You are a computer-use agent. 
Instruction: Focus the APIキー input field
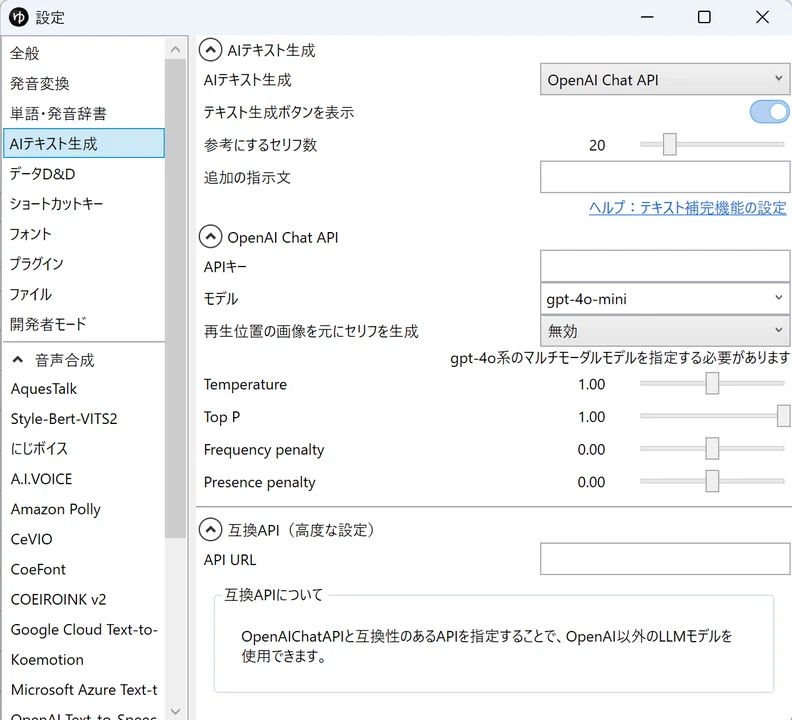[x=665, y=266]
